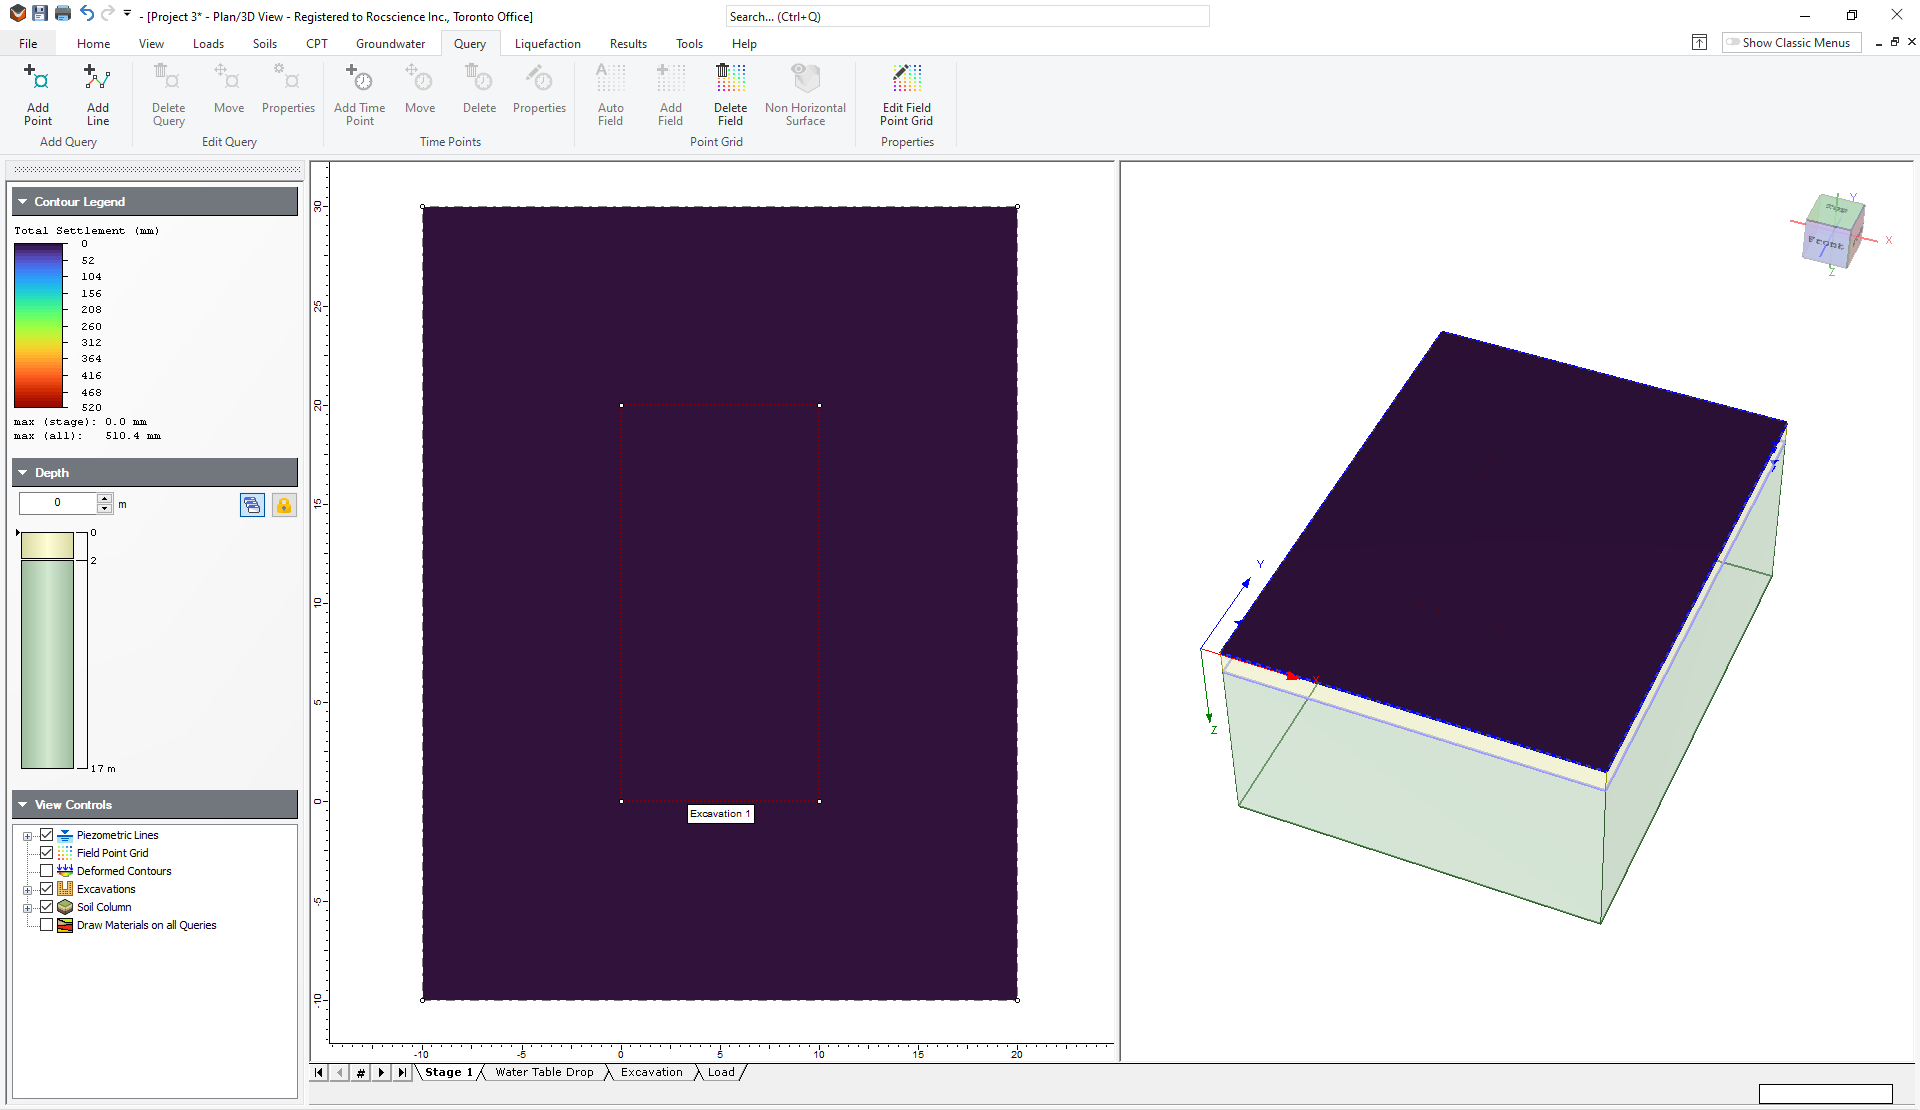Expand the Piezometric Lines tree item
The width and height of the screenshot is (1920, 1110).
[x=28, y=834]
